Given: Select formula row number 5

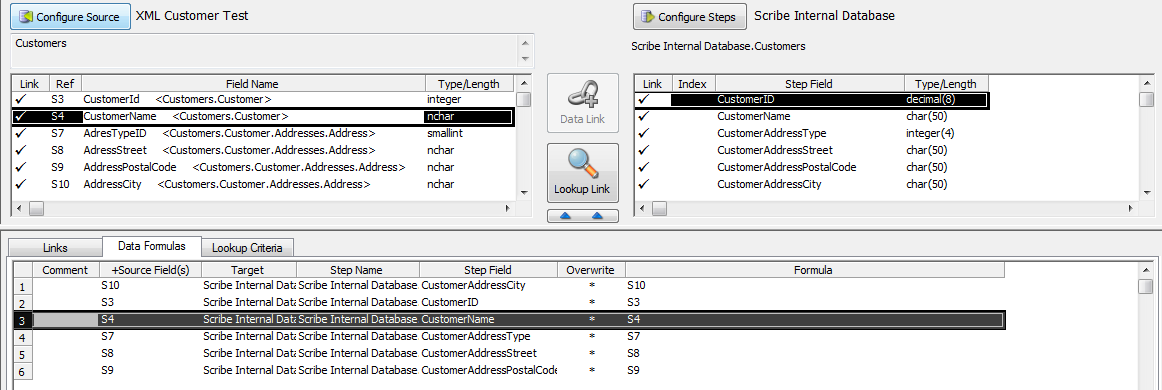Looking at the screenshot, I should [23, 354].
